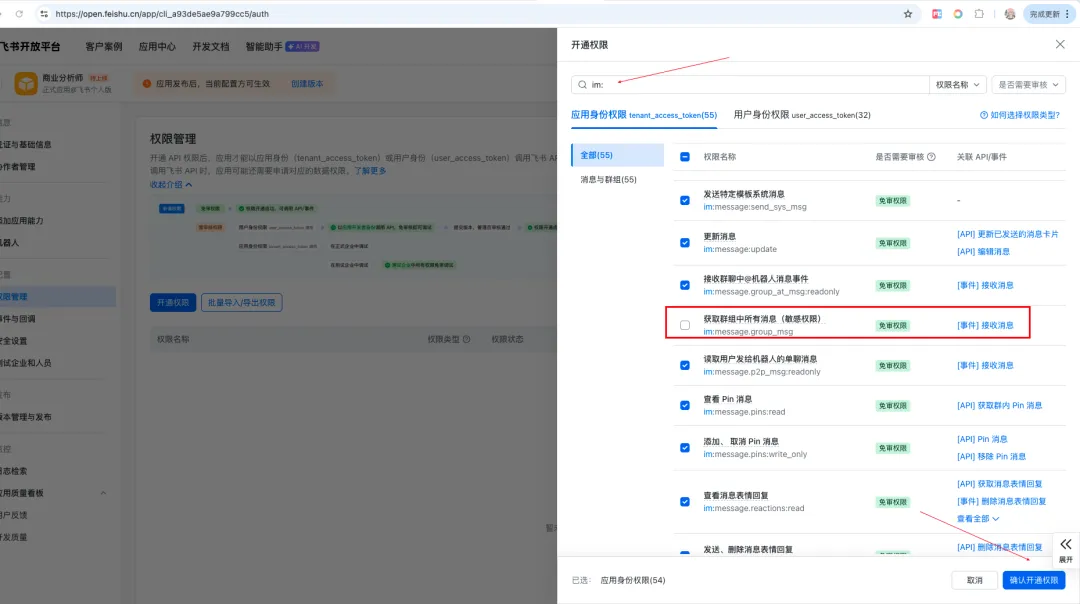Click the orange browser extension icon
Image resolution: width=1080 pixels, height=604 pixels.
(x=958, y=14)
